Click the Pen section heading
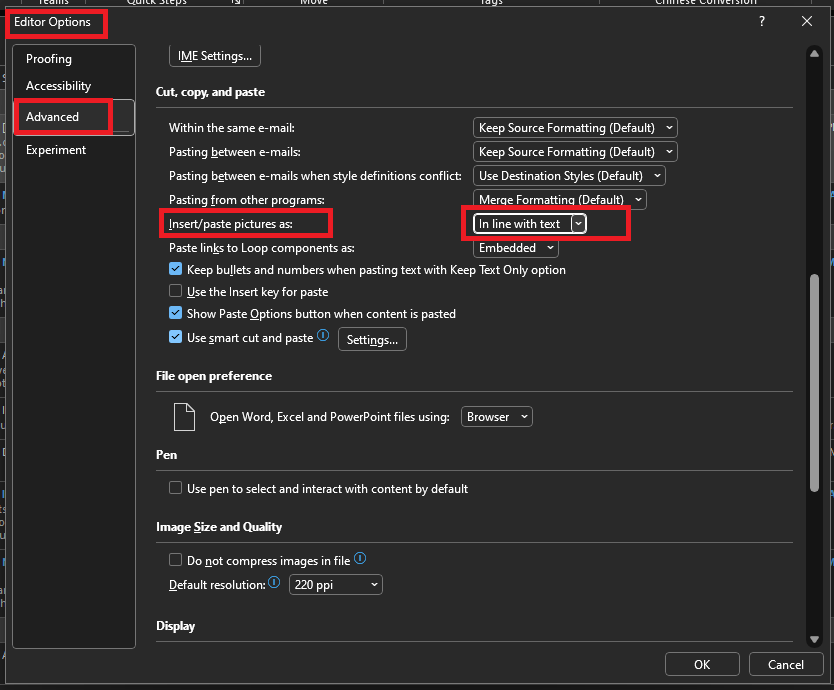Screen dimensions: 834x690 (166, 455)
